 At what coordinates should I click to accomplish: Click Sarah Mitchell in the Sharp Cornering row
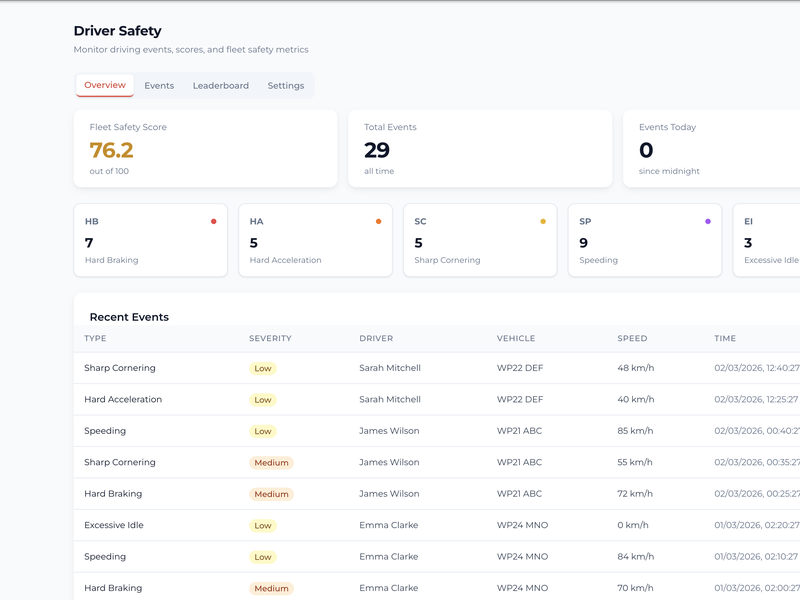click(390, 368)
